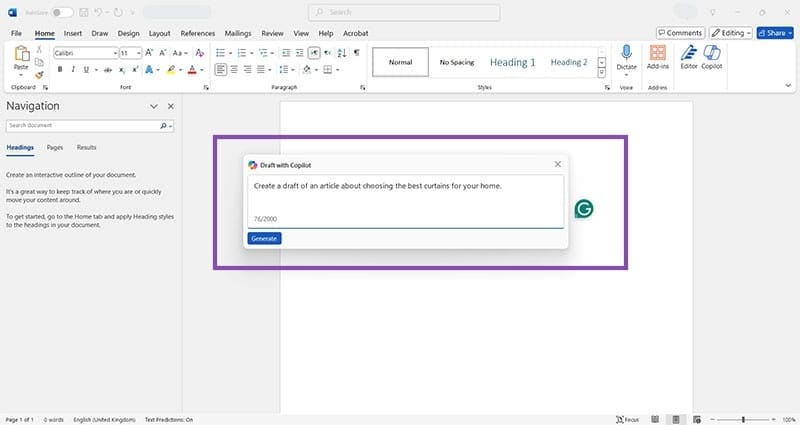Toggle italic formatting
Screen dimensions: 800x425
(73, 70)
